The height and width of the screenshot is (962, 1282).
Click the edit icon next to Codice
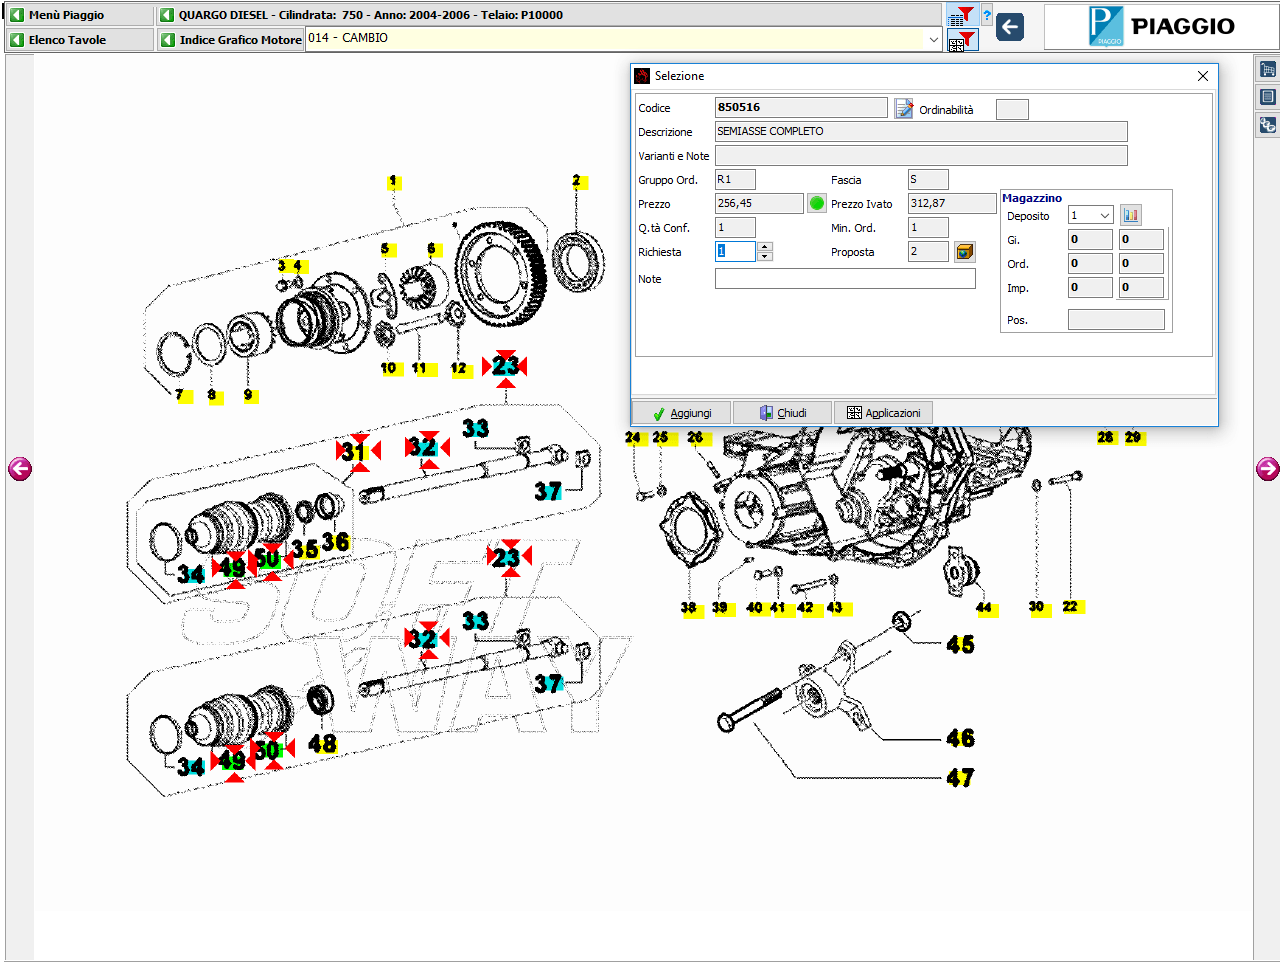(904, 109)
